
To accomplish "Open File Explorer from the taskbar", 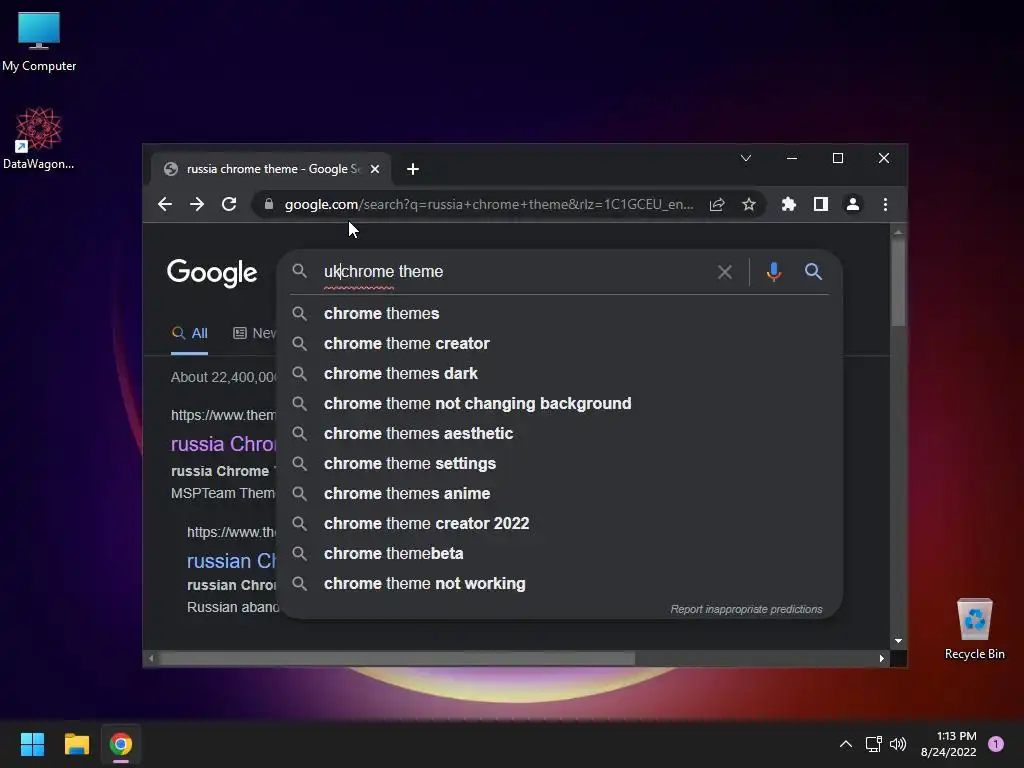I will (76, 744).
